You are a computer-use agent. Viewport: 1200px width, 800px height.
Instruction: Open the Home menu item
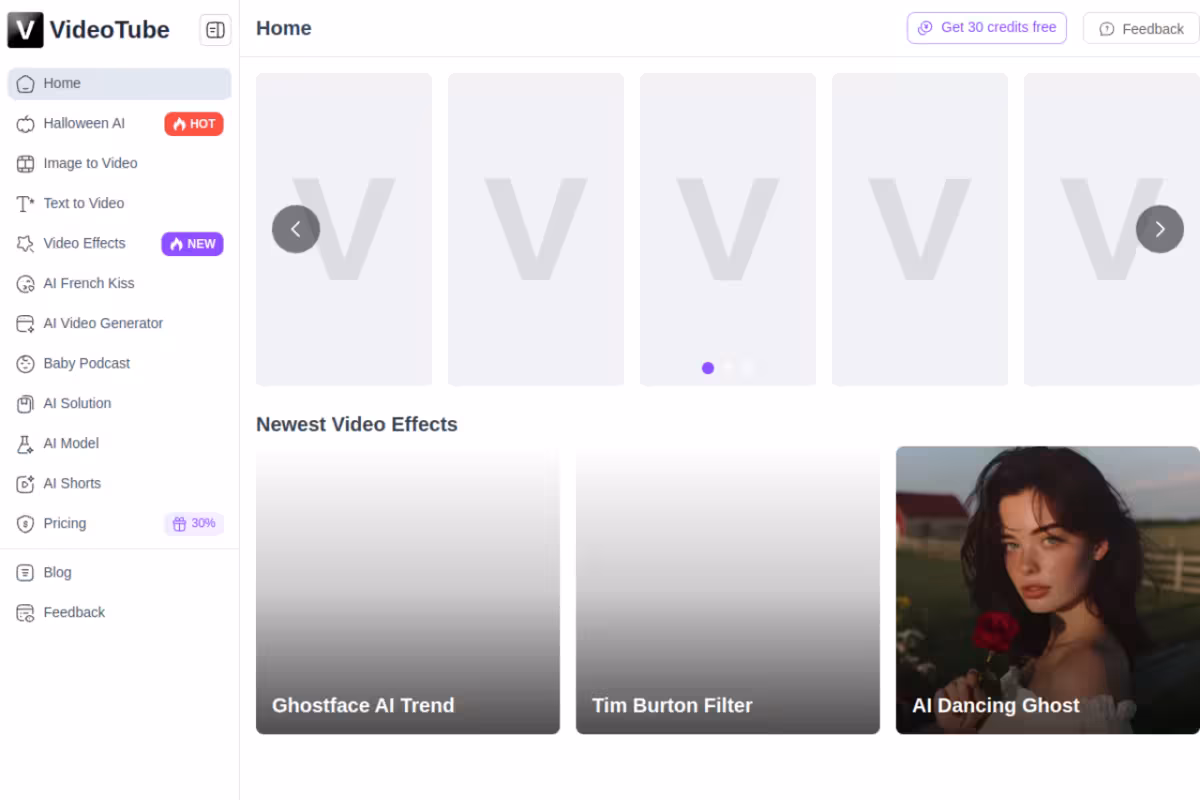(120, 84)
